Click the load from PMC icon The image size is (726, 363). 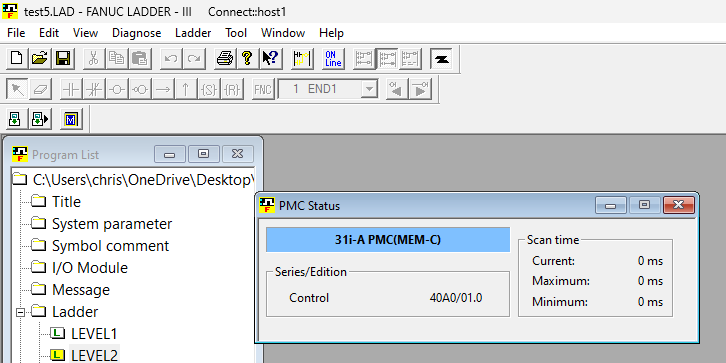[17, 119]
